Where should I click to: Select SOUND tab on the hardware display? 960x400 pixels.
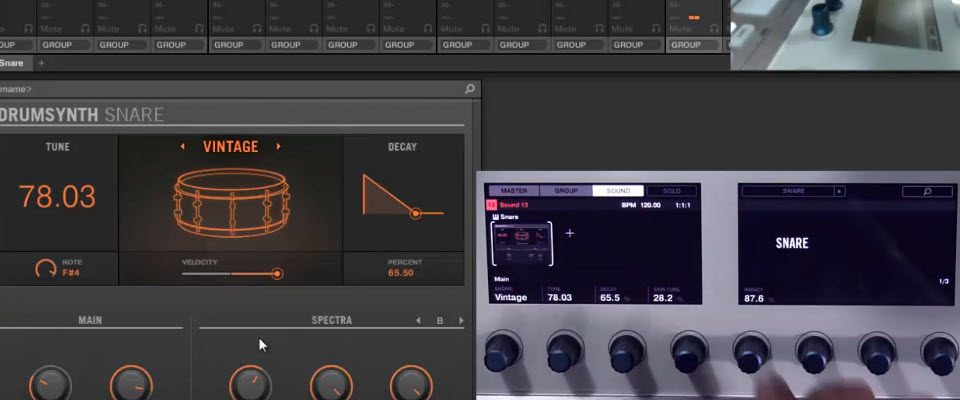pyautogui.click(x=618, y=191)
